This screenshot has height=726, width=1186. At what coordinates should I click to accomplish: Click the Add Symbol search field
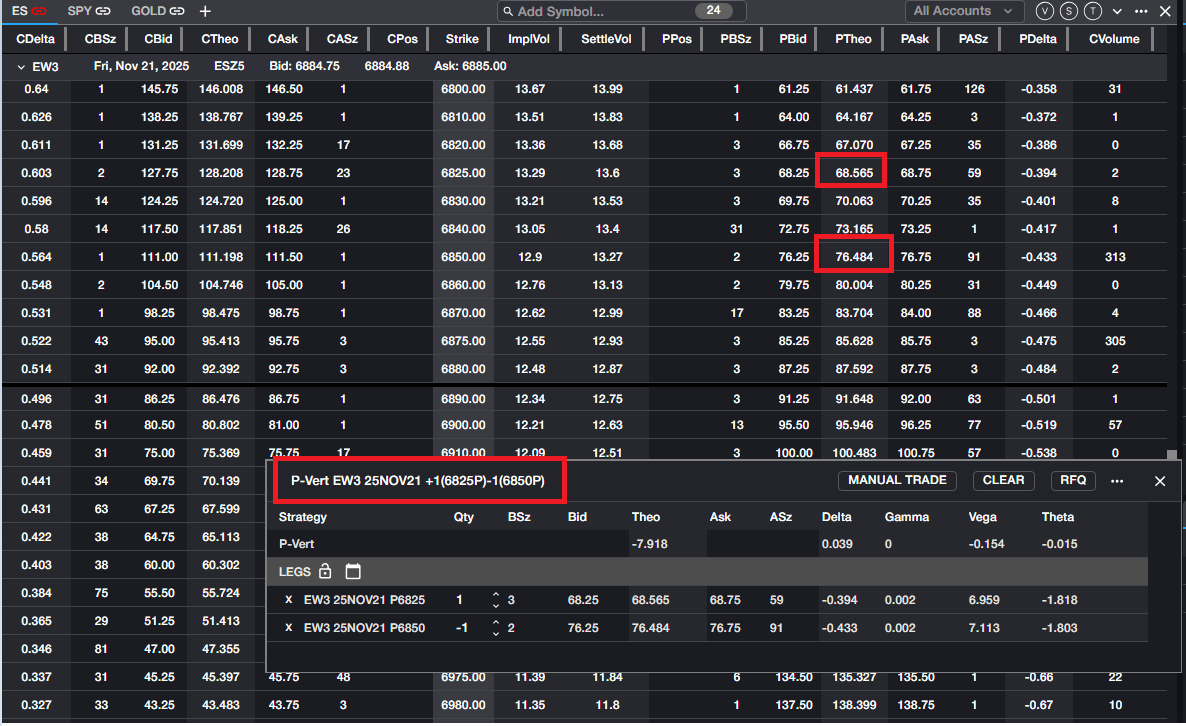(x=600, y=12)
